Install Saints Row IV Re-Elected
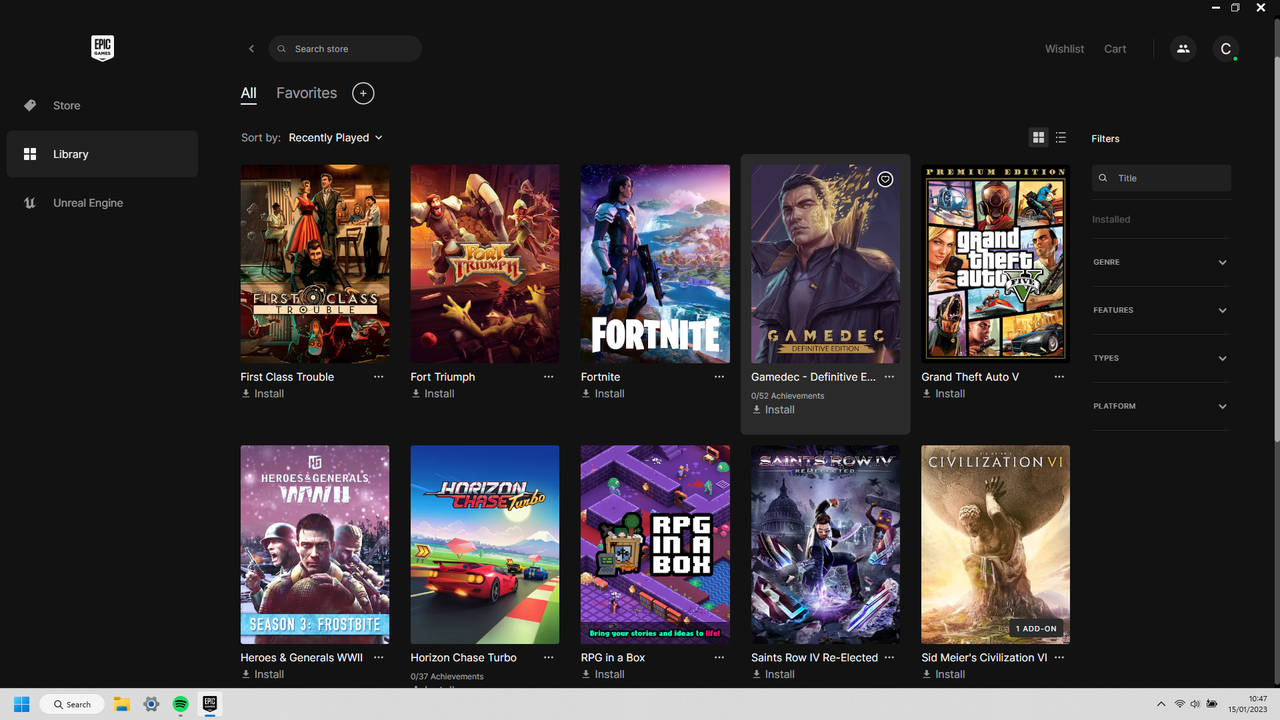The height and width of the screenshot is (720, 1280). click(x=773, y=675)
